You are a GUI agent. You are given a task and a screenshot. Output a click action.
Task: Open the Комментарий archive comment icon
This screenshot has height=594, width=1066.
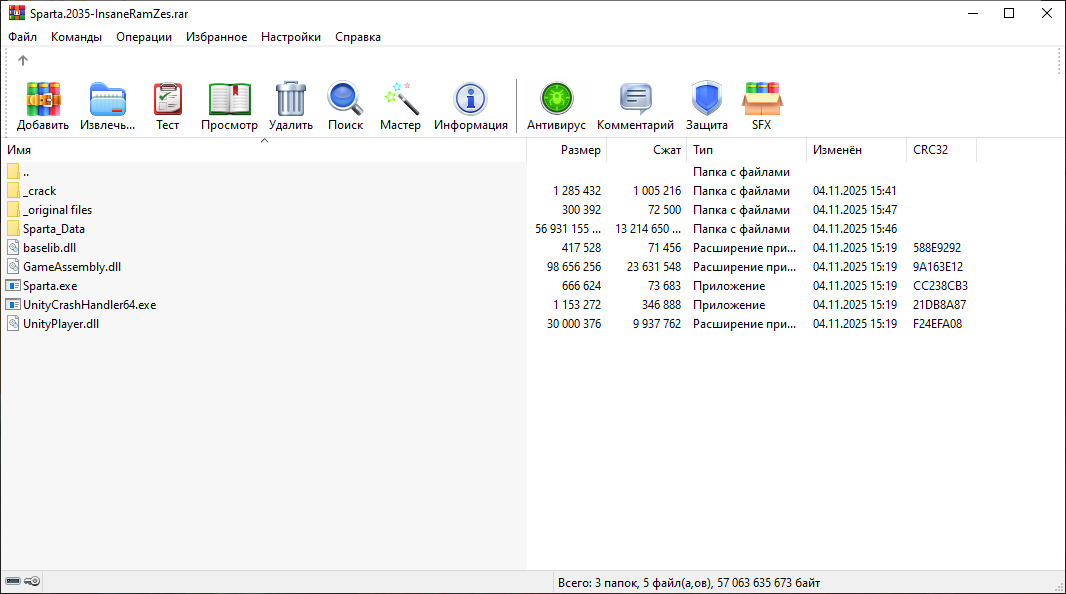click(x=635, y=100)
